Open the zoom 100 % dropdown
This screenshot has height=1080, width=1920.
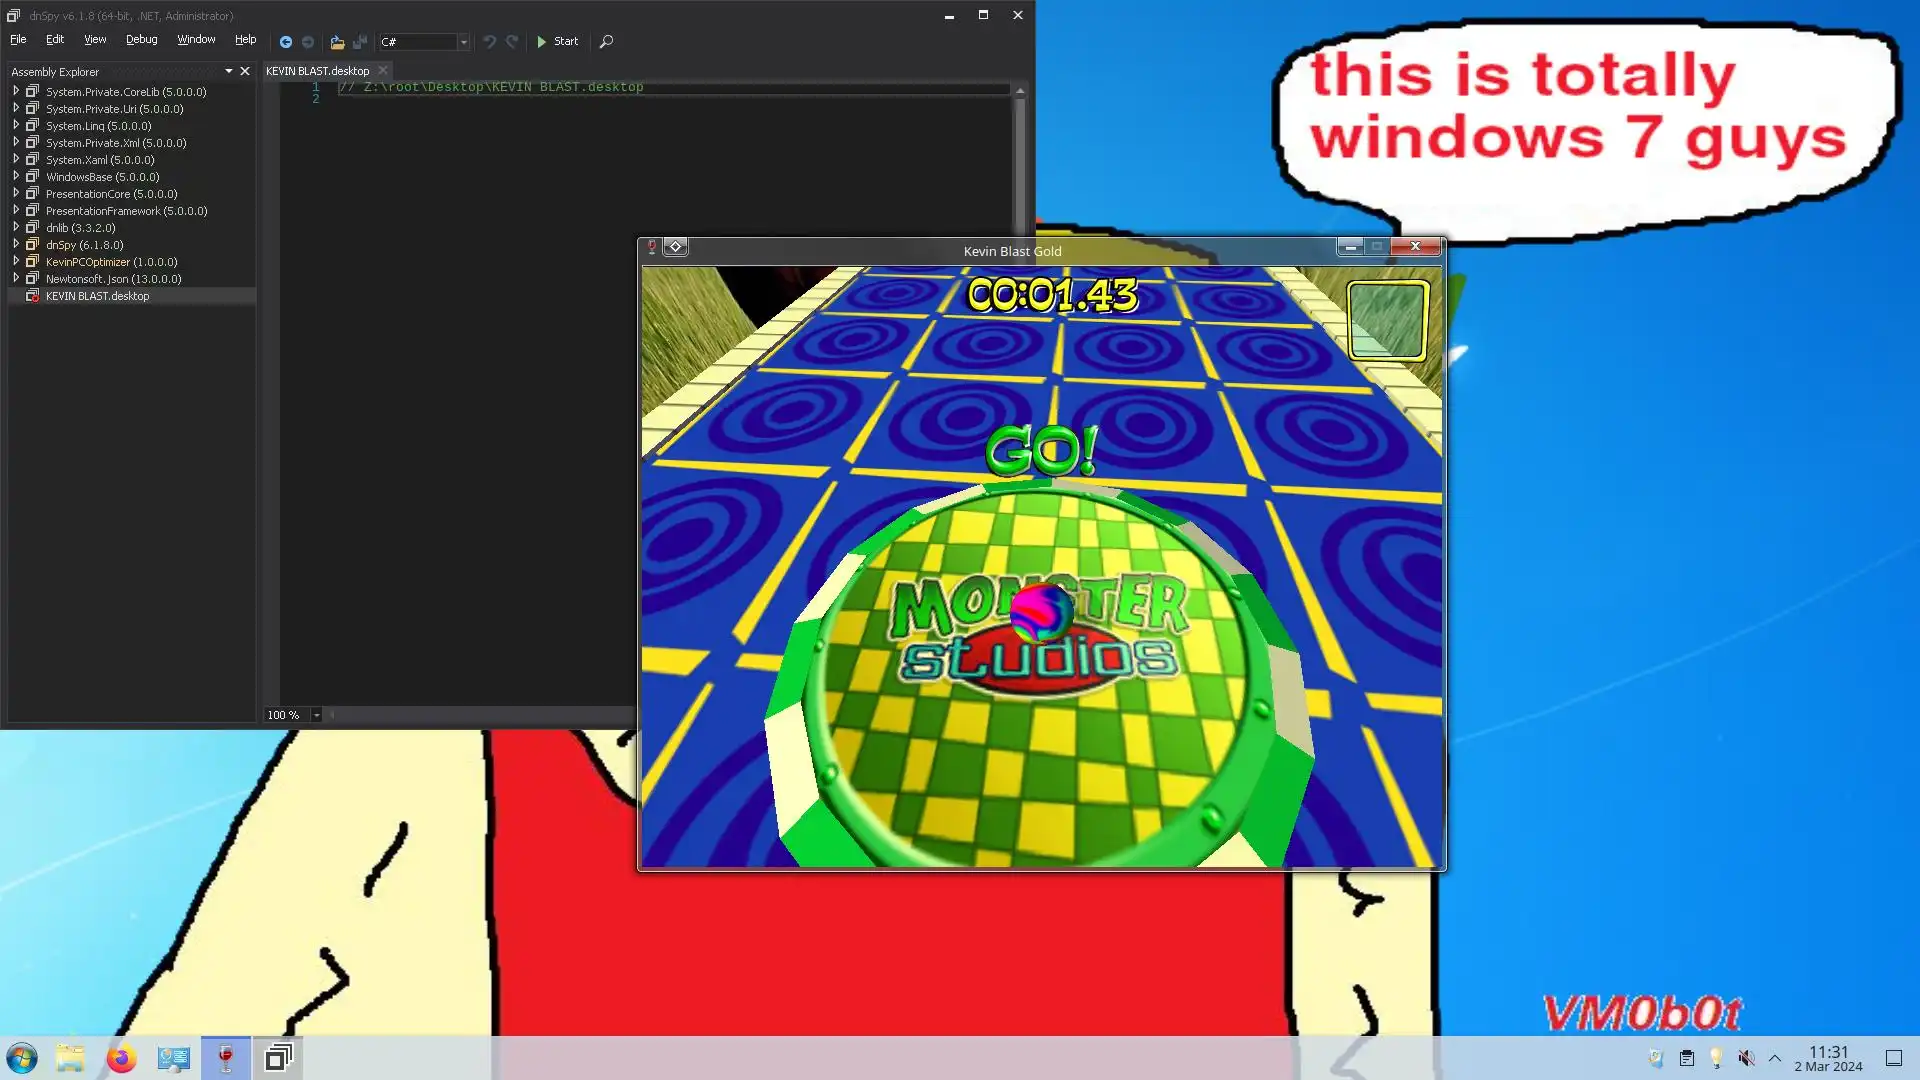tap(316, 715)
